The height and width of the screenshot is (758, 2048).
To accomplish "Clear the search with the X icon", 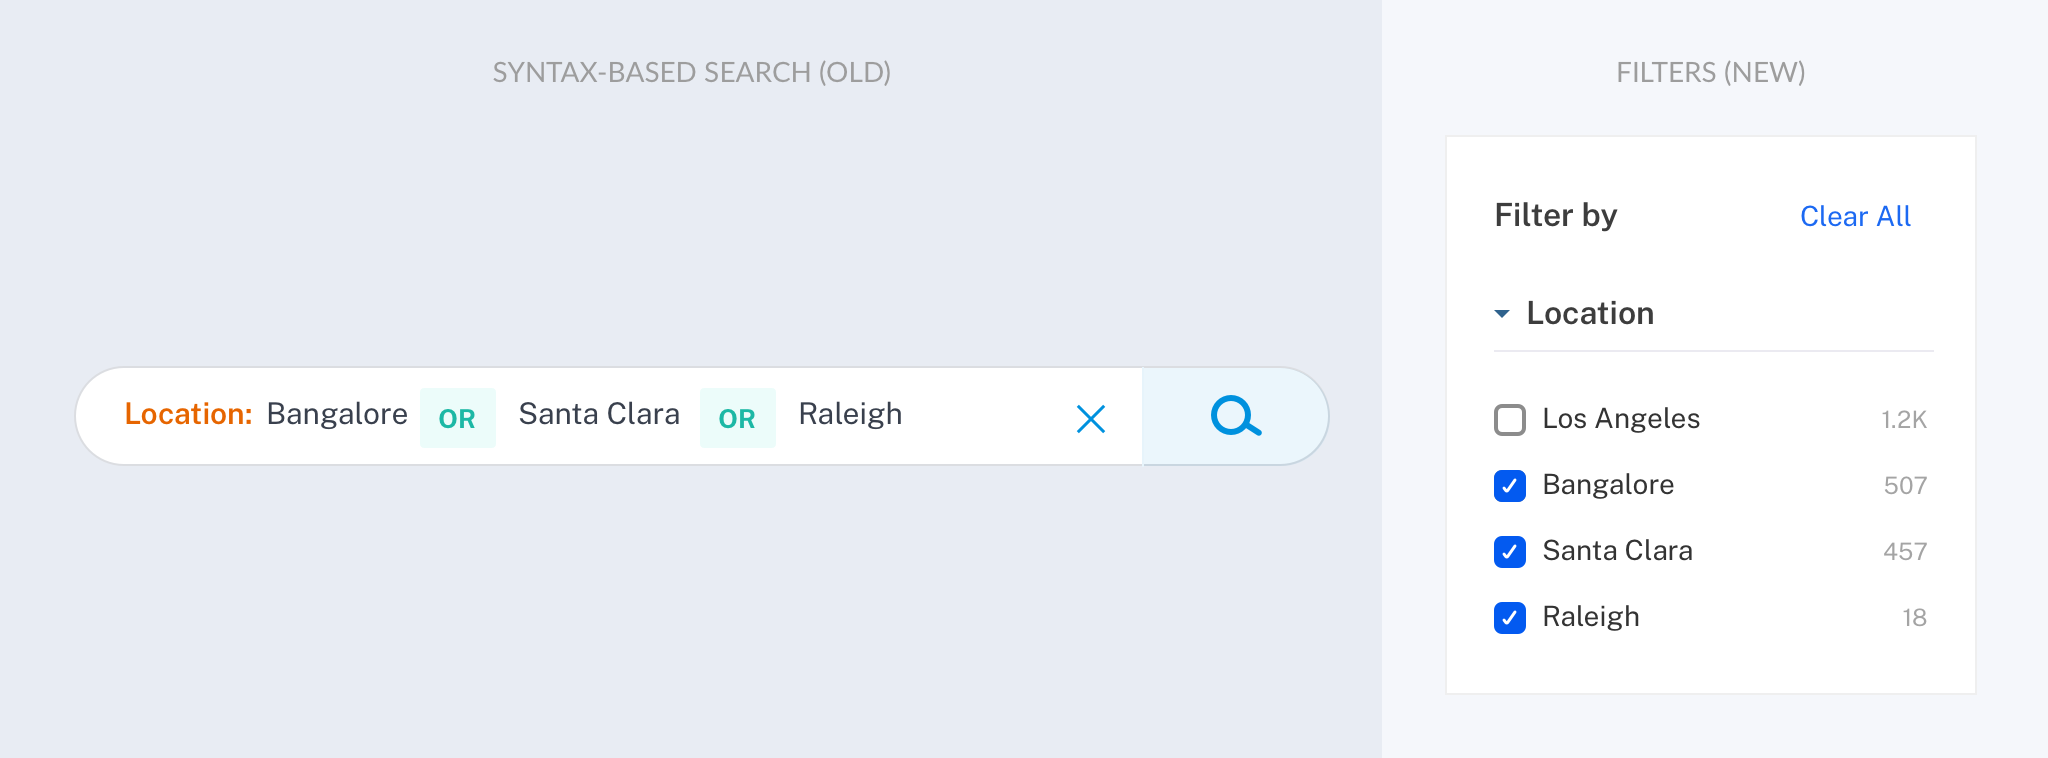I will click(1090, 418).
